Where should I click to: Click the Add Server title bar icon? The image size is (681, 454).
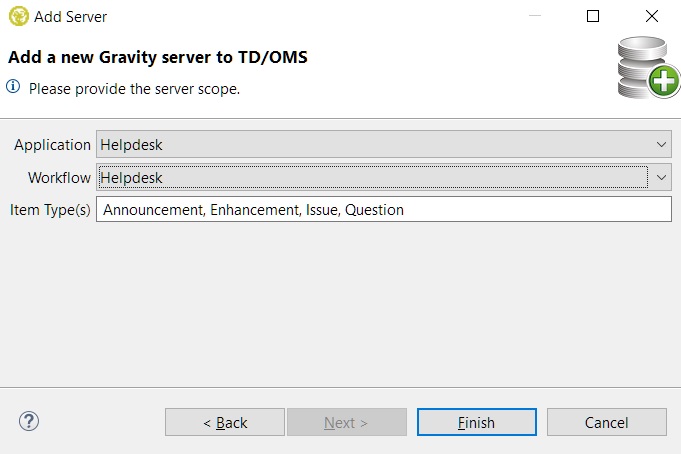(18, 16)
